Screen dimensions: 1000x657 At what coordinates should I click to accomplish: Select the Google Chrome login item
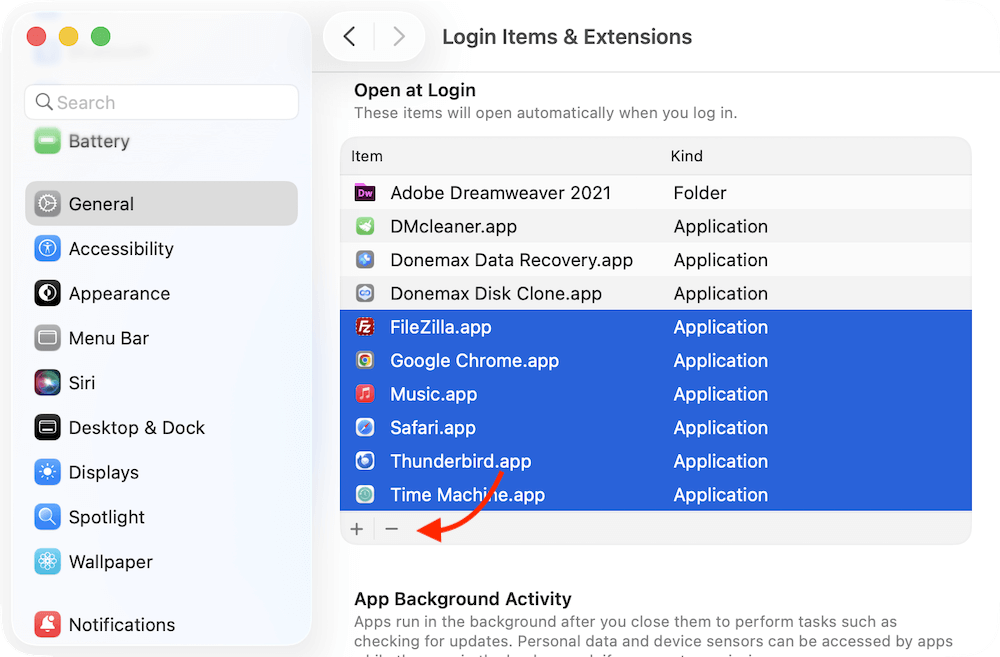point(474,360)
